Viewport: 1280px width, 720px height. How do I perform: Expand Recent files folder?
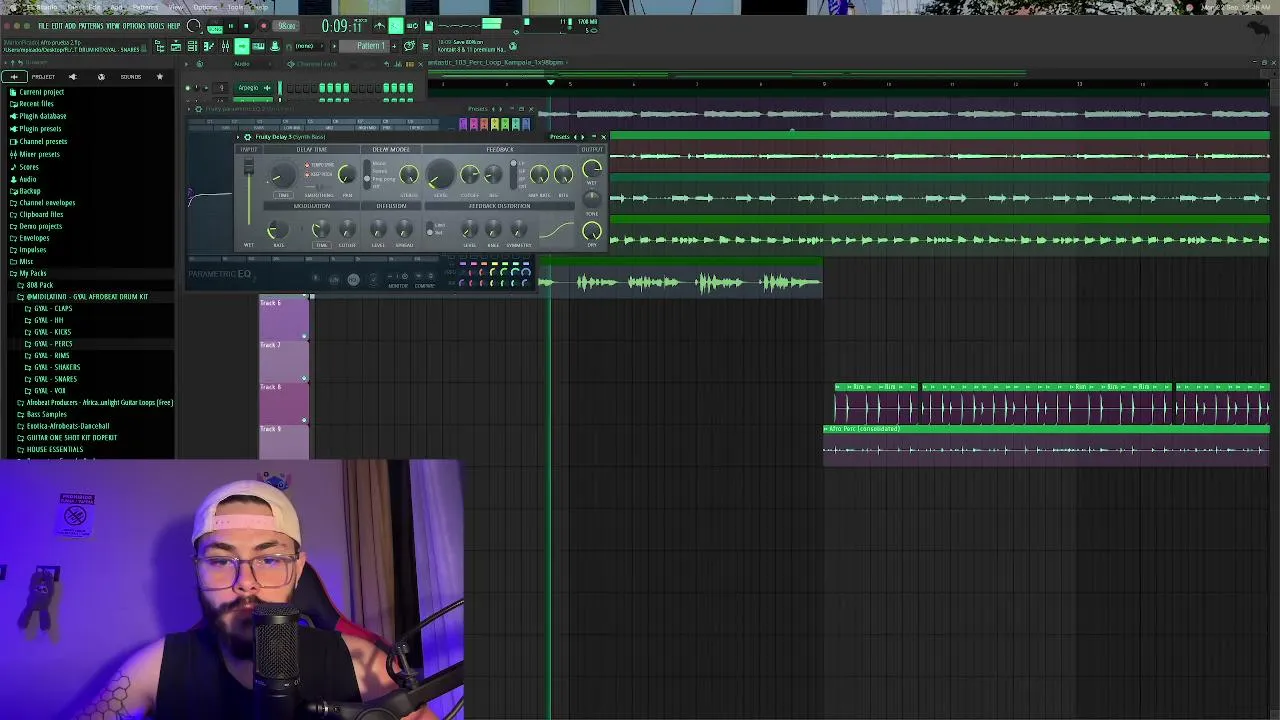click(36, 104)
